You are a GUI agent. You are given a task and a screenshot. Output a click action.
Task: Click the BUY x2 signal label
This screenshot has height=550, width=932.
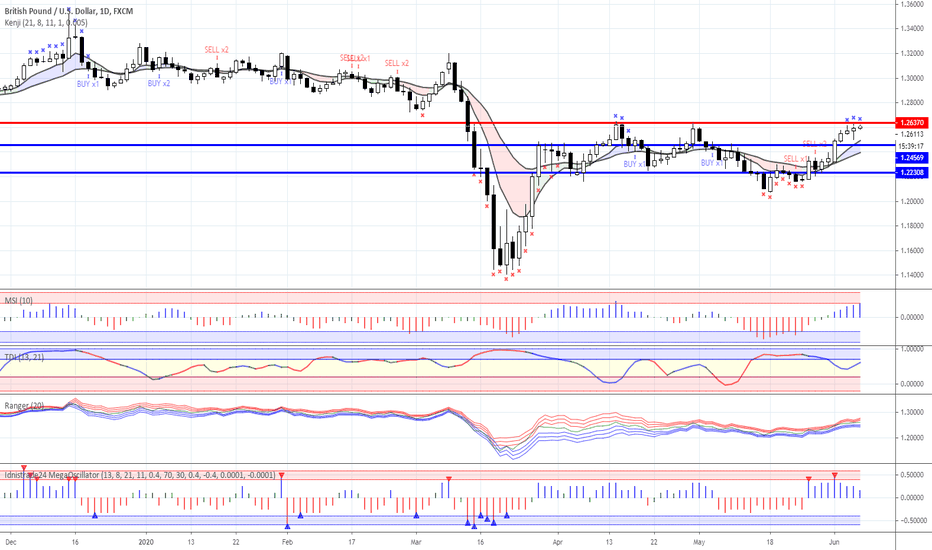pyautogui.click(x=159, y=84)
